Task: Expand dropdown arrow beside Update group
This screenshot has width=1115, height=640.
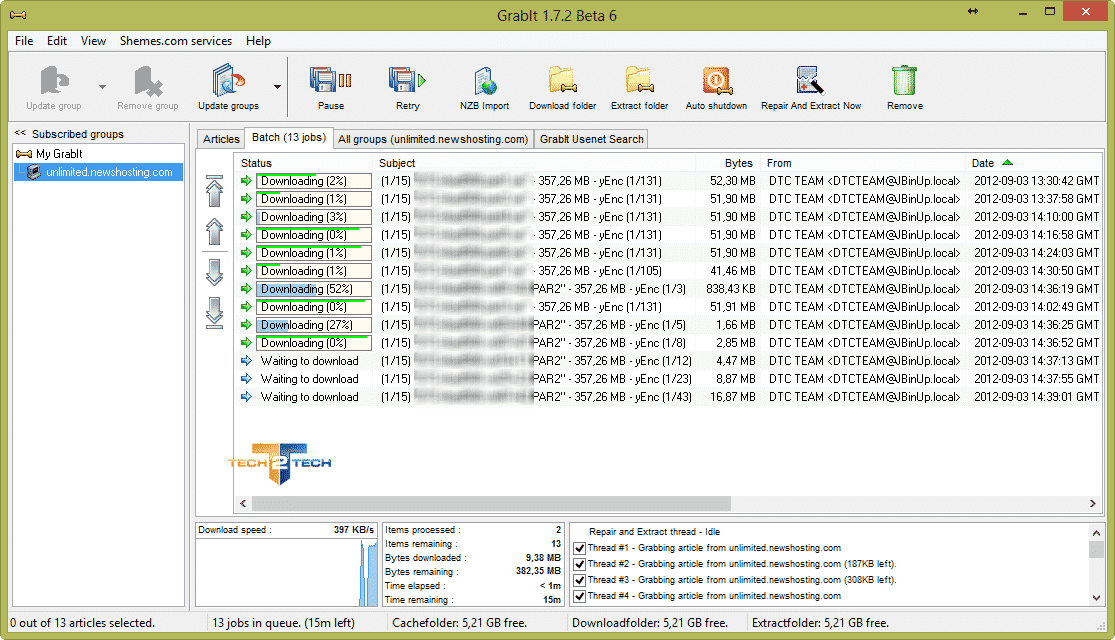Action: (x=102, y=87)
